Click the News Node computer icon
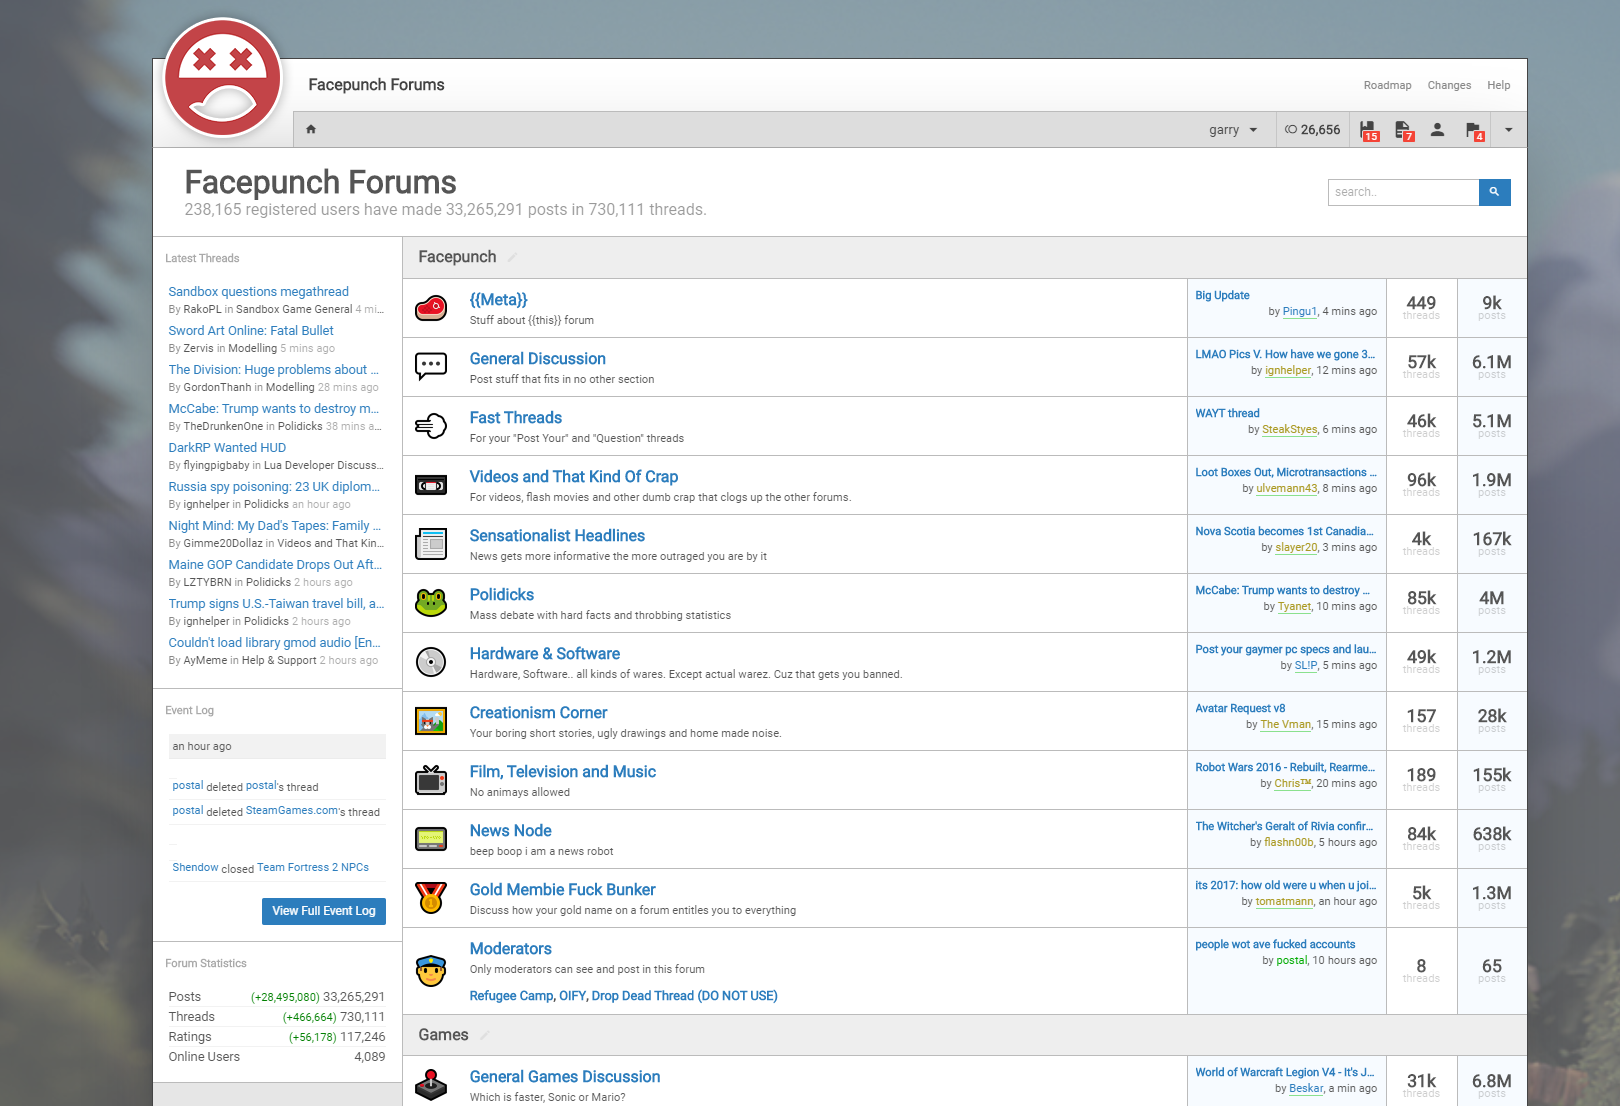The image size is (1620, 1106). click(431, 838)
